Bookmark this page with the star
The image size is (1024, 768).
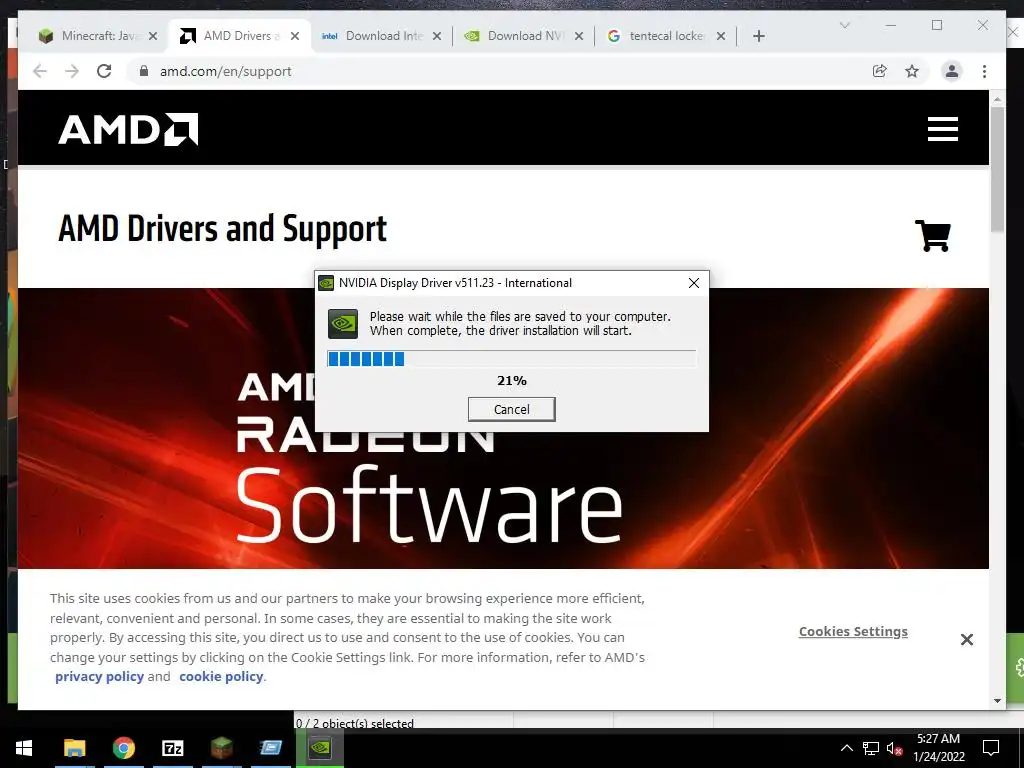[x=912, y=71]
